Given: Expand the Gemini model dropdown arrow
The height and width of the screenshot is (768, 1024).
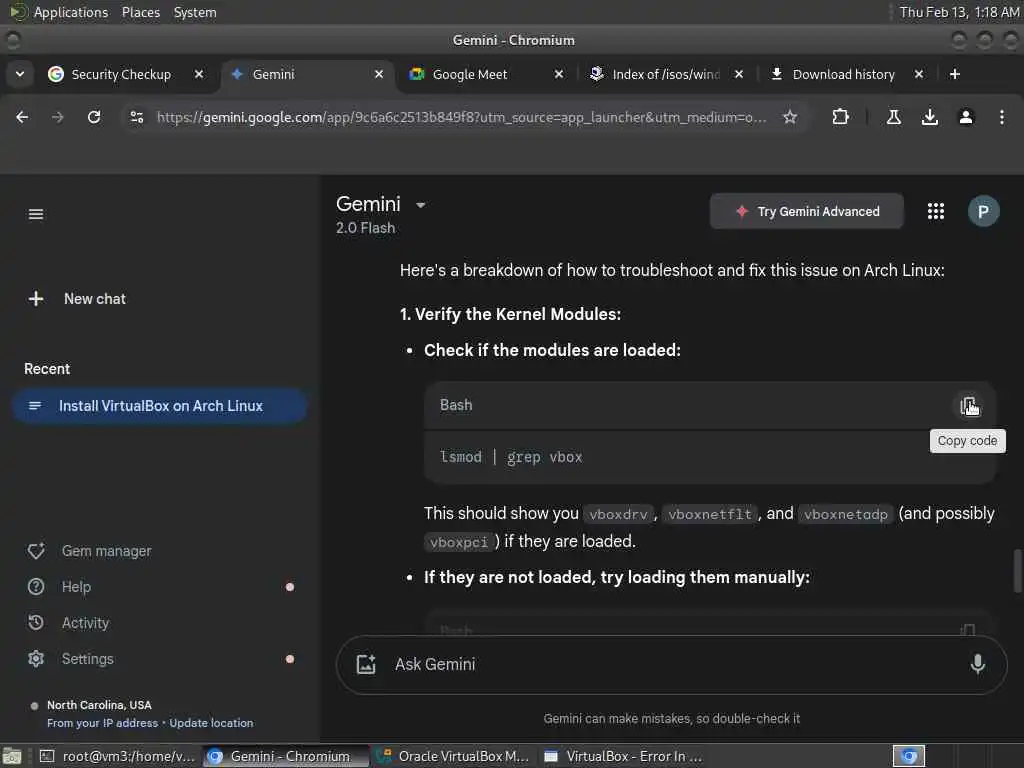Looking at the screenshot, I should pos(421,205).
